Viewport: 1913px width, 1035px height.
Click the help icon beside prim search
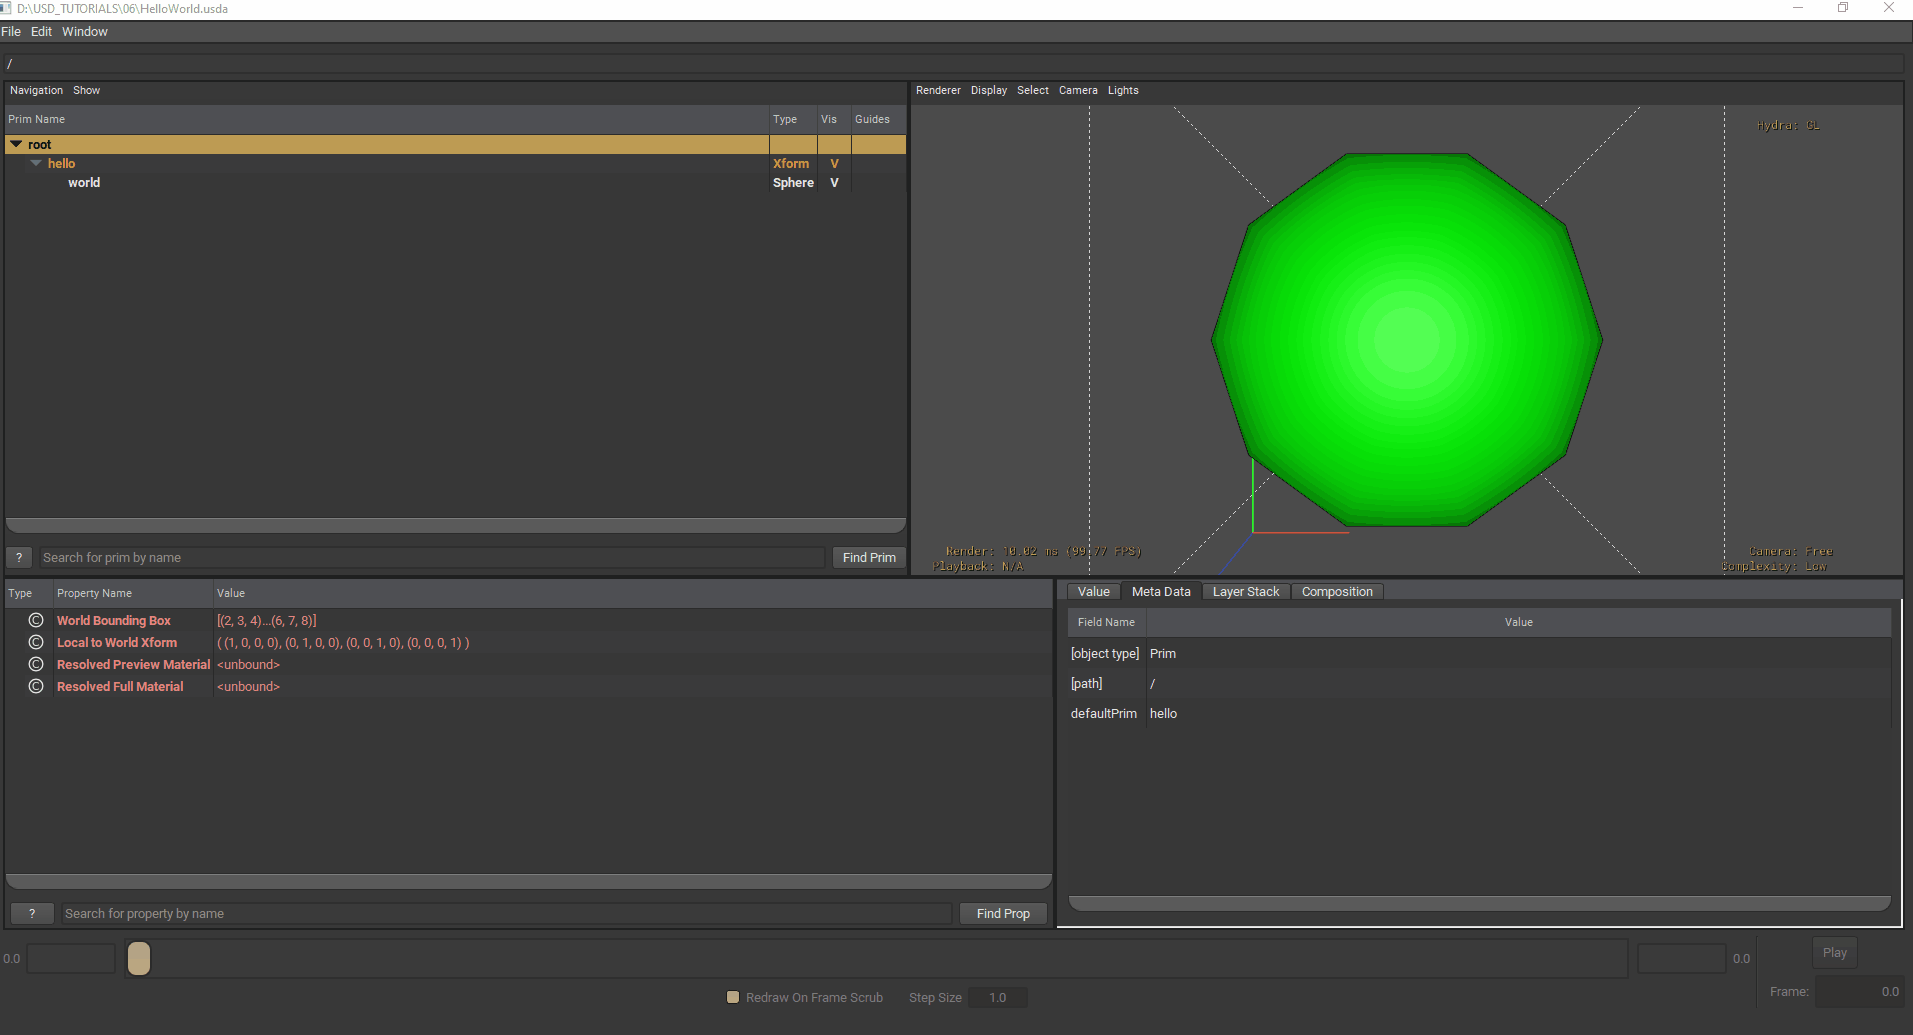tap(19, 557)
